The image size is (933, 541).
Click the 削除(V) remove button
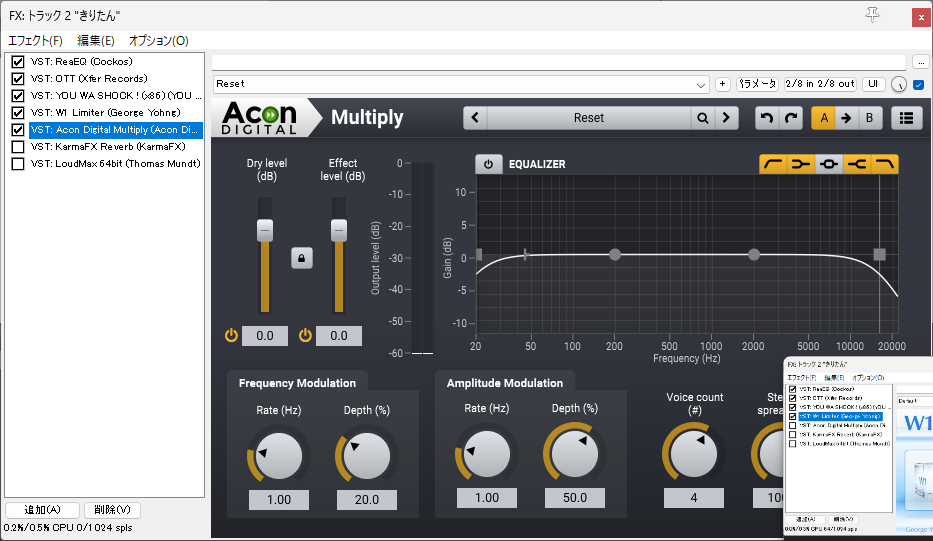112,510
